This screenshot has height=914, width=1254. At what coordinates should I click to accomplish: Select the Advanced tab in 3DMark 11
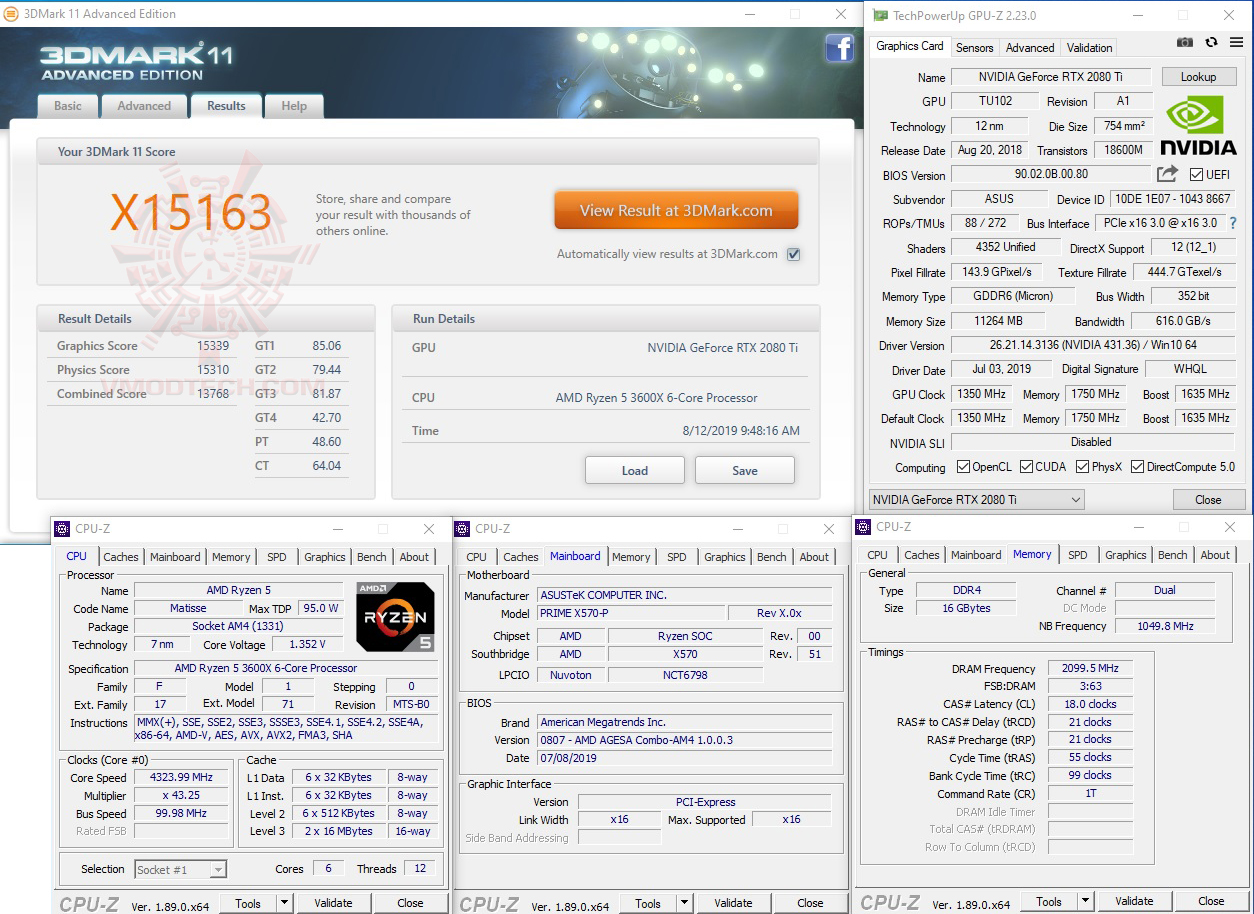coord(144,105)
